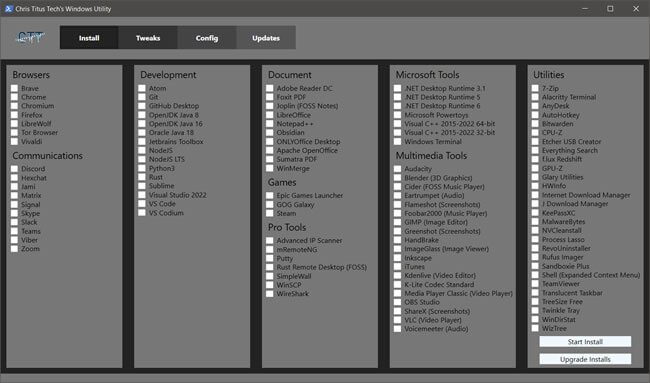This screenshot has width=650, height=383.
Task: Enable the WinDirStat checkbox
Action: click(x=535, y=320)
